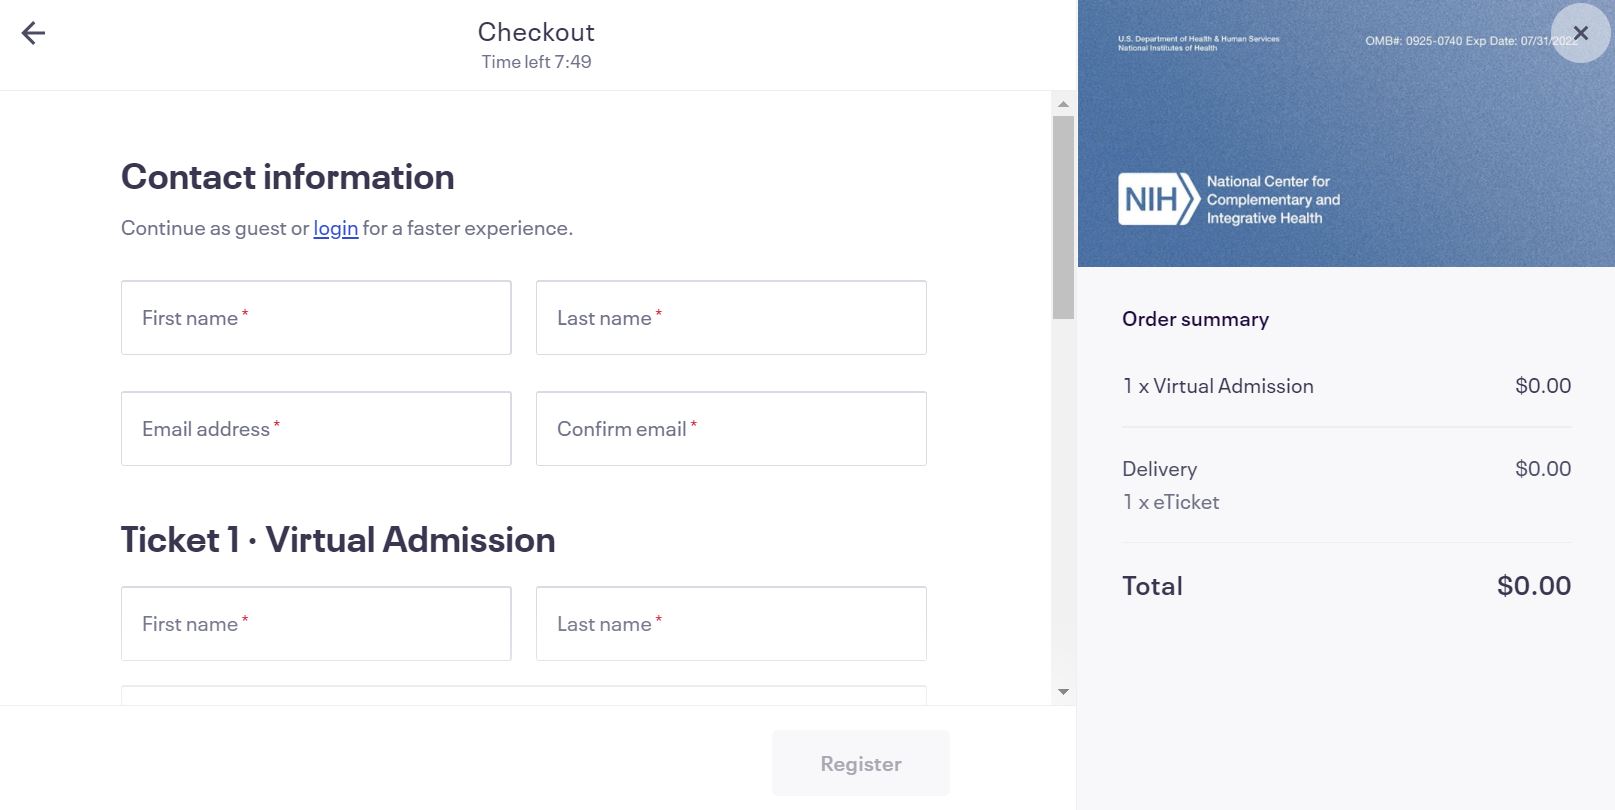Open the login link for faster checkout
The image size is (1615, 810).
point(335,228)
